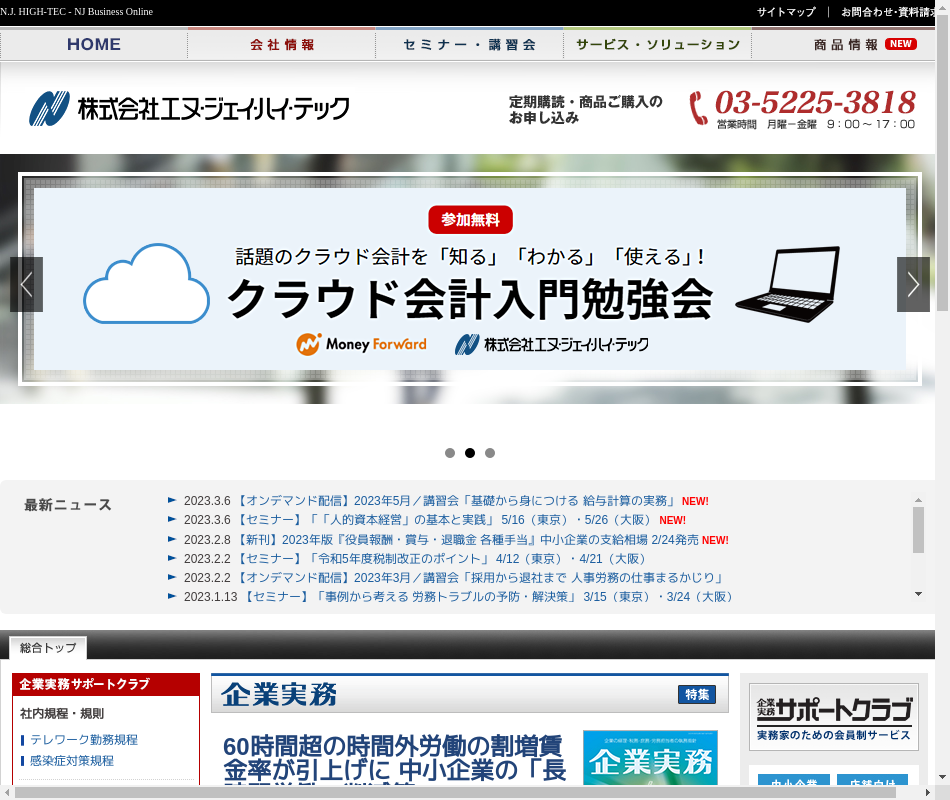Click the news list scrollbar thumb
Image resolution: width=950 pixels, height=800 pixels.
(x=918, y=530)
